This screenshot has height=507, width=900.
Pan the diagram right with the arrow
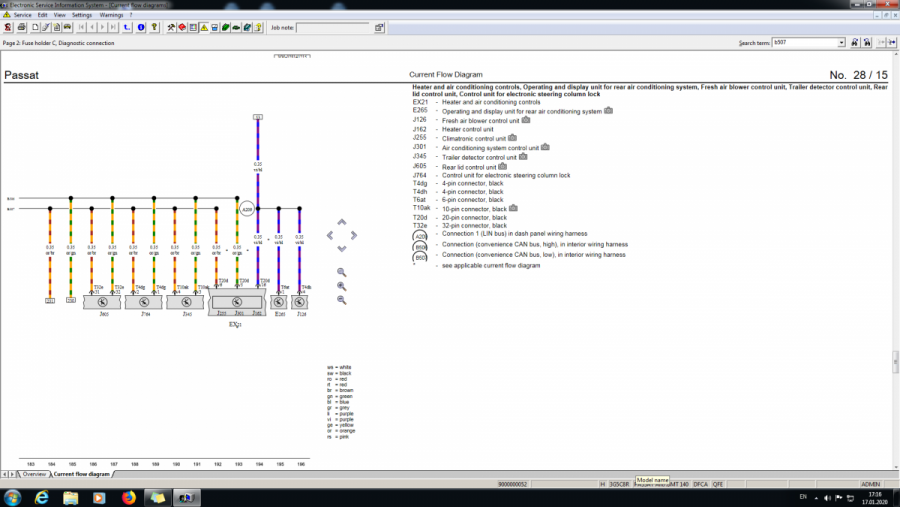coord(354,236)
